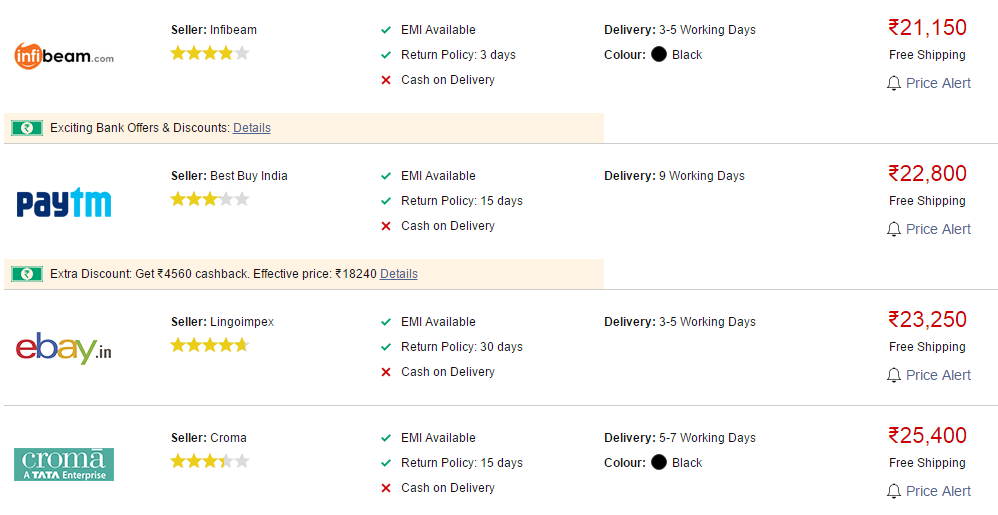Viewport: 998px width, 515px height.
Task: Open Details link for Exciting Bank Offers
Action: [x=251, y=128]
